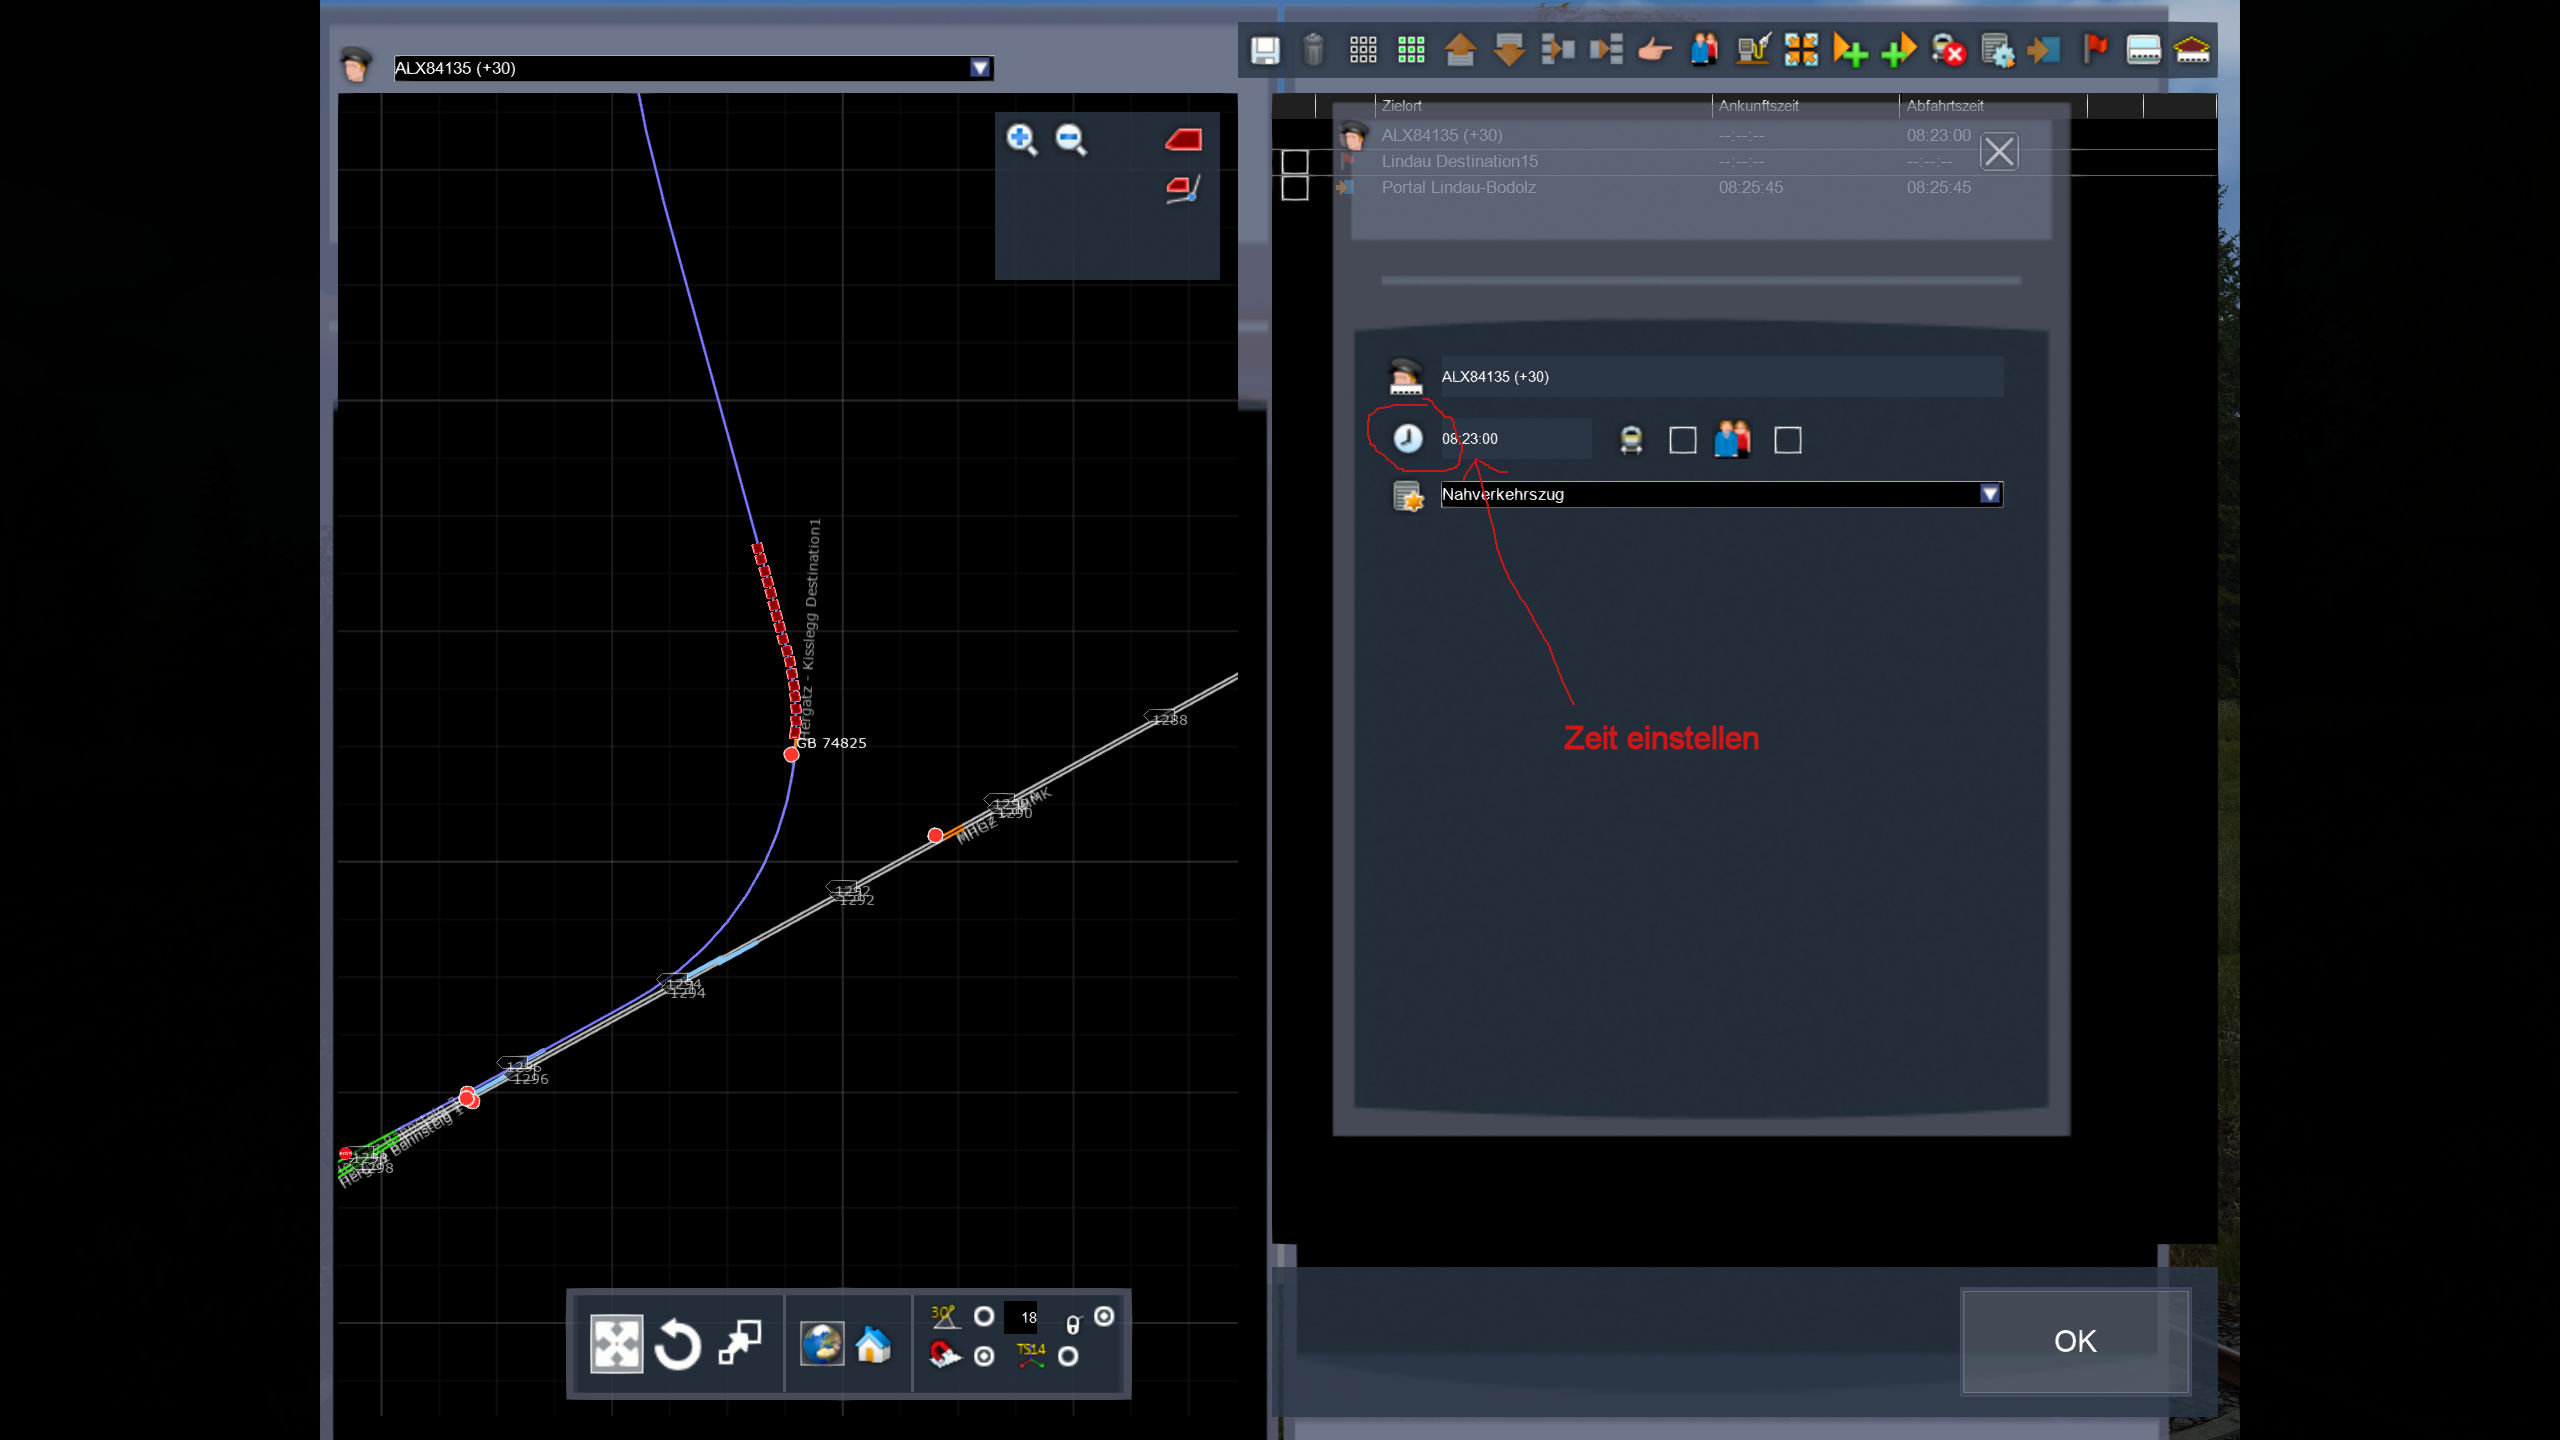The height and width of the screenshot is (1440, 2560).
Task: Click the trash can delete icon
Action: (1313, 50)
